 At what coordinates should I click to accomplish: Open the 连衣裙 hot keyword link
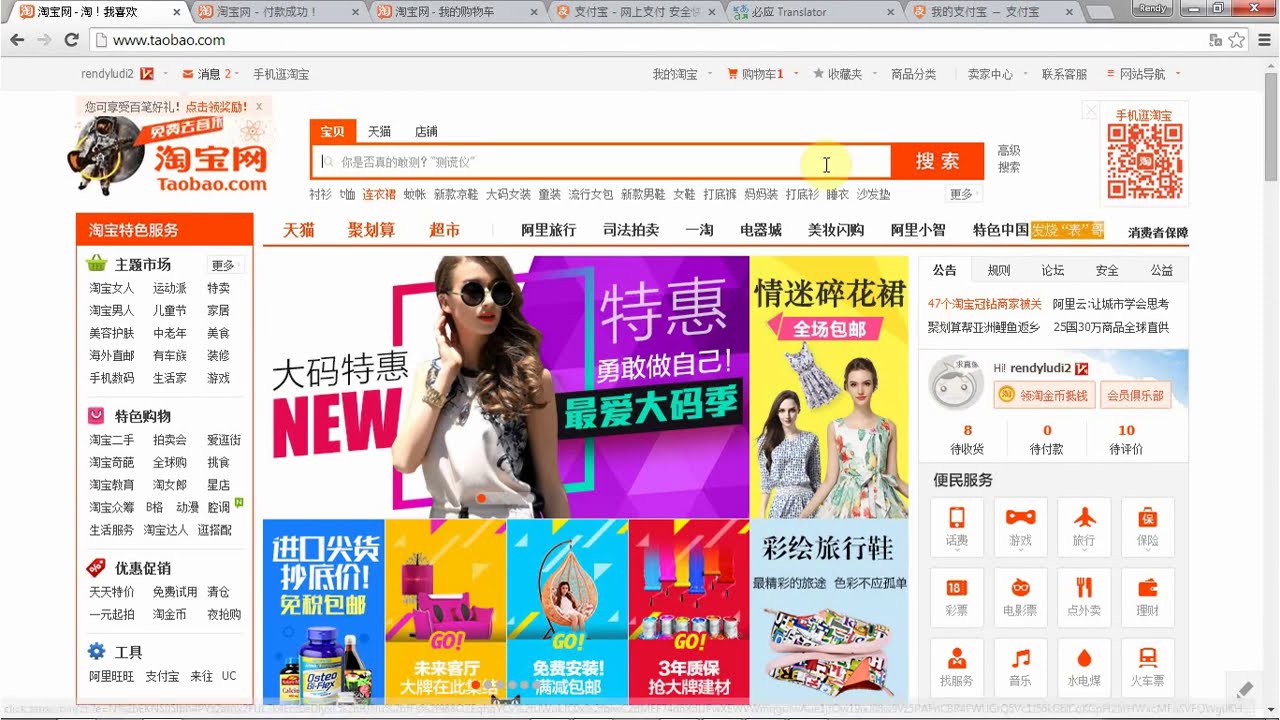click(x=379, y=194)
